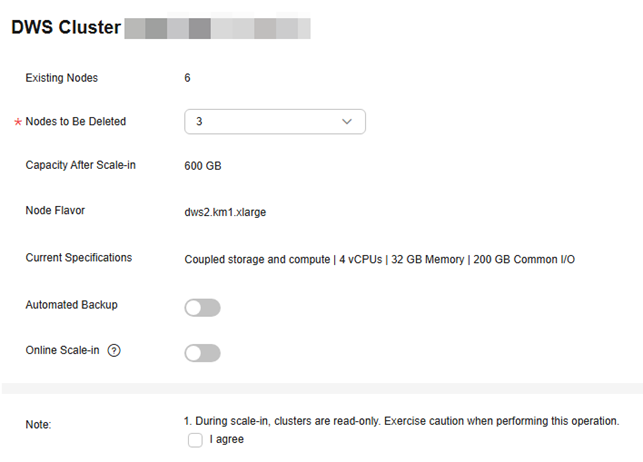Click the dws2.km1.xlarge node flavor text
The image size is (643, 462).
[225, 212]
